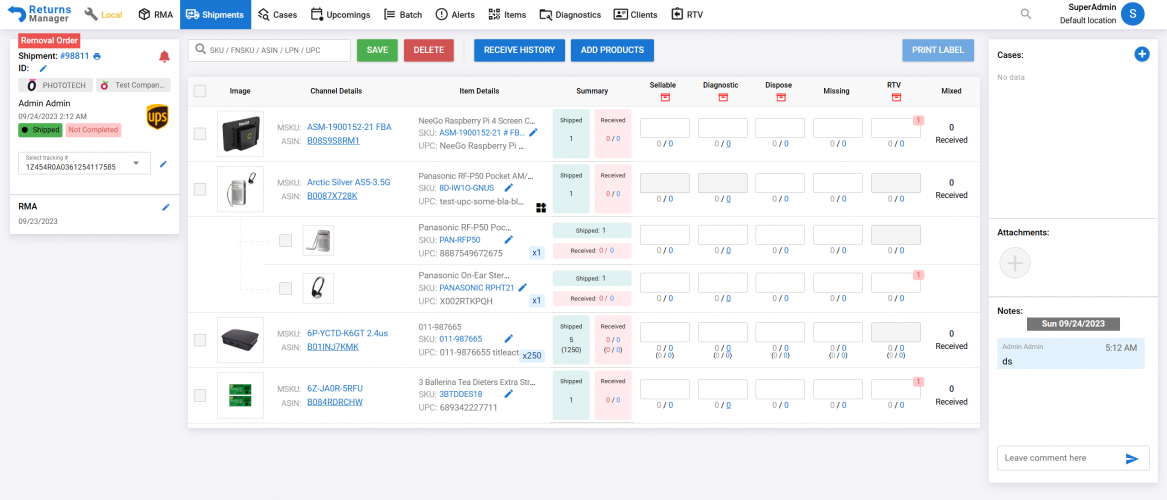Click ADD PRODUCTS button

[613, 50]
